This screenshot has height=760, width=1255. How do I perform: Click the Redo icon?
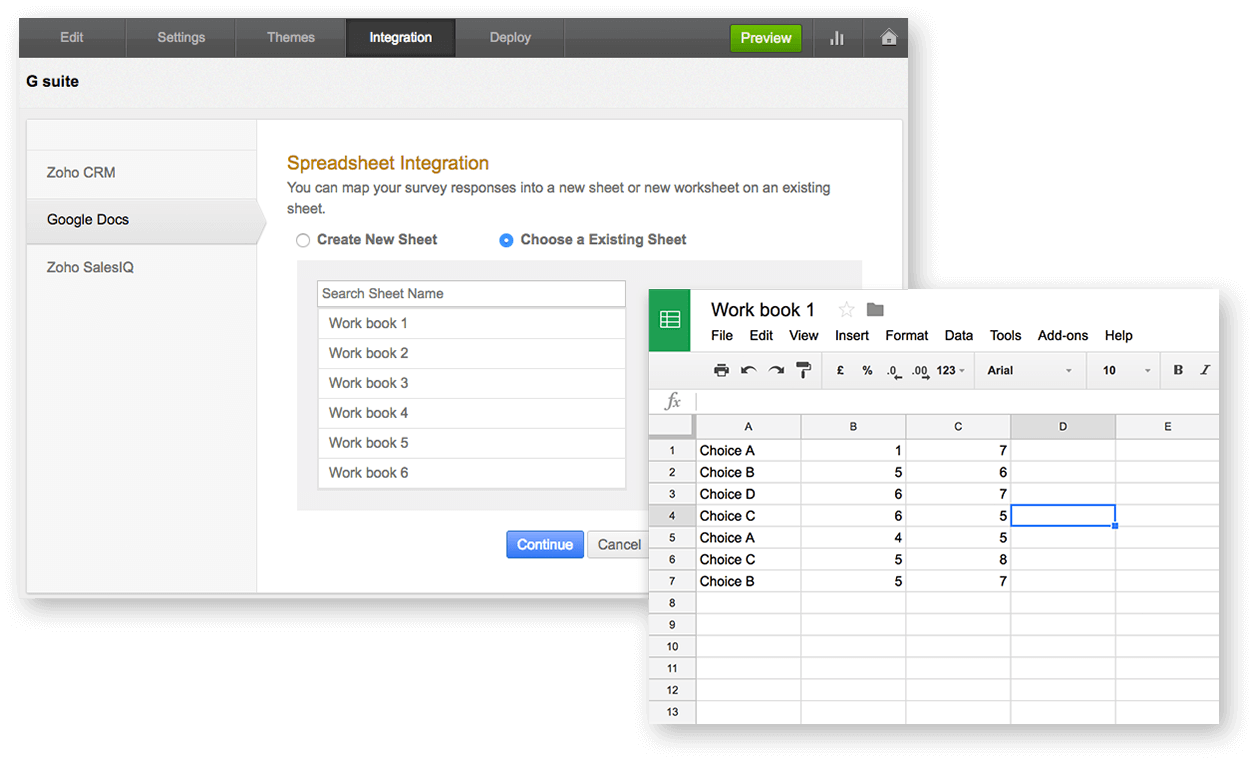coord(777,370)
